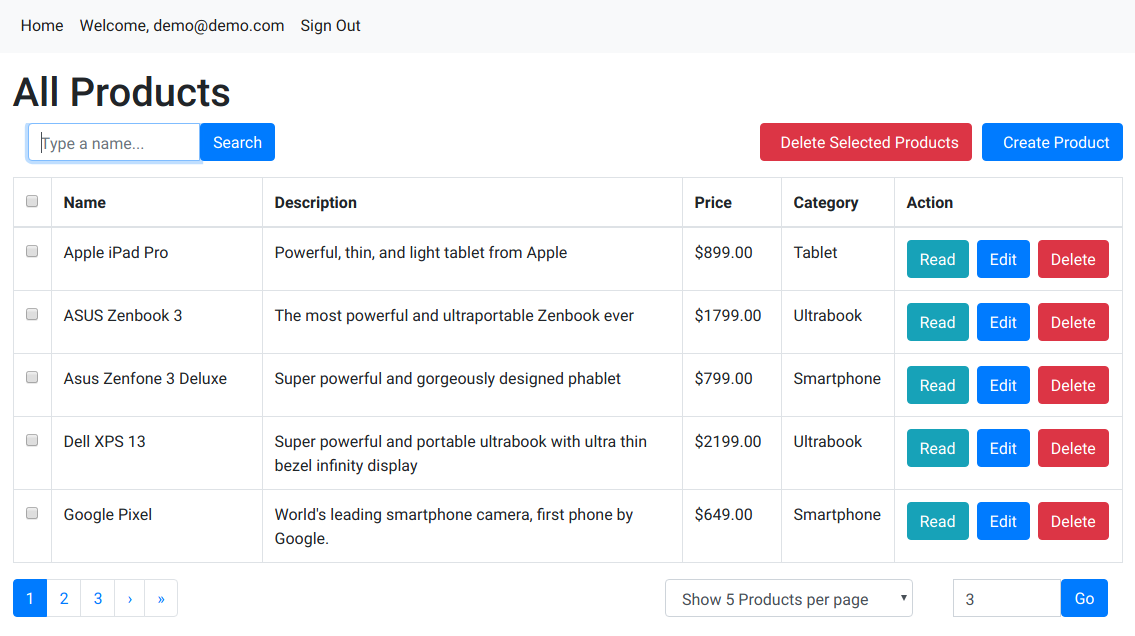Tick the select-all checkbox in table header
The image size is (1135, 636).
pyautogui.click(x=32, y=201)
